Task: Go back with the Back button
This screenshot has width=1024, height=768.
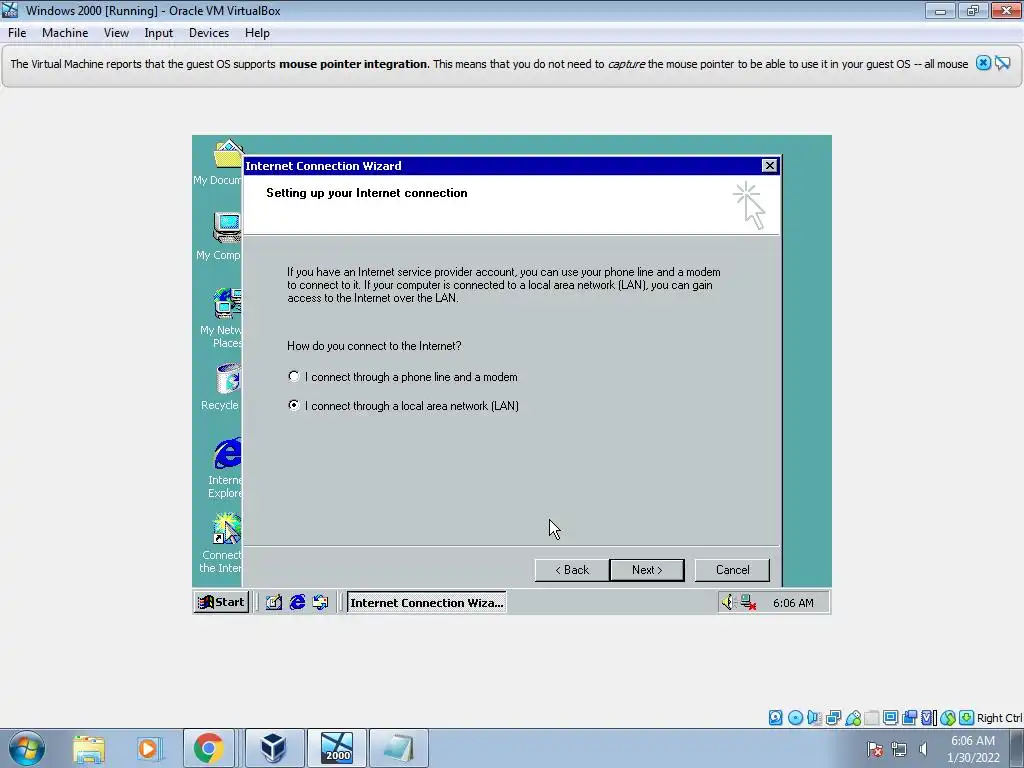Action: click(x=572, y=569)
